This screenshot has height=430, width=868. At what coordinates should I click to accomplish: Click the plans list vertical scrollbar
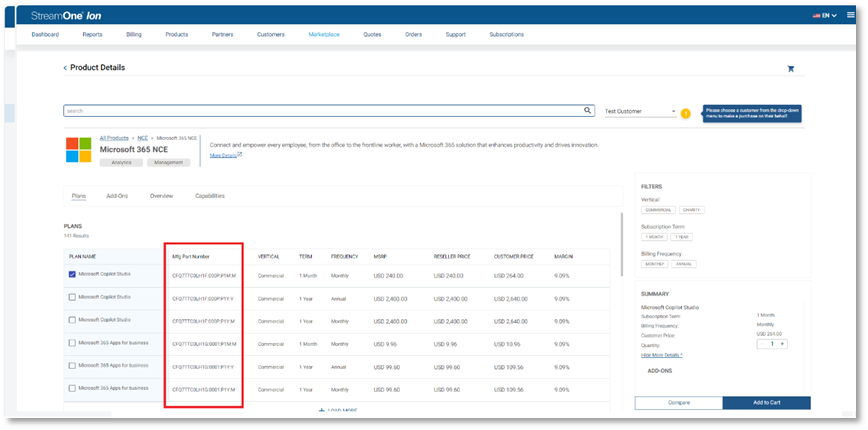(622, 244)
